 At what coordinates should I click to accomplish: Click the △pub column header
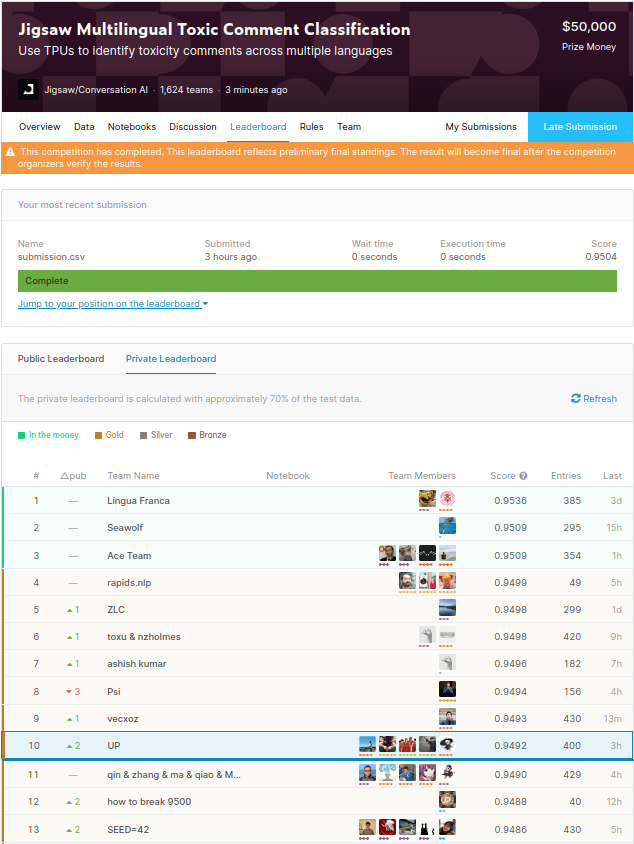pos(73,476)
